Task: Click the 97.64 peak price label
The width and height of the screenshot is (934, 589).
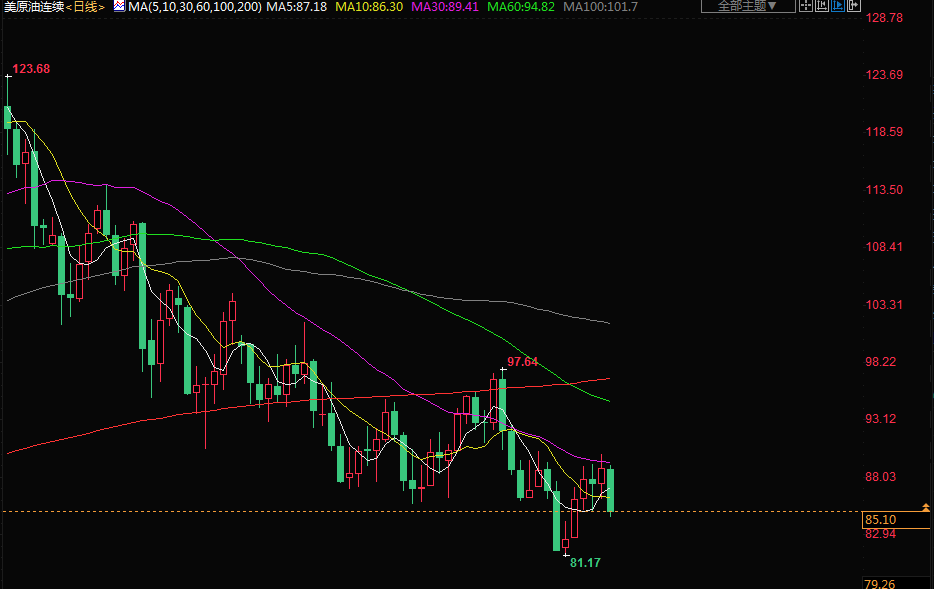Action: (522, 361)
